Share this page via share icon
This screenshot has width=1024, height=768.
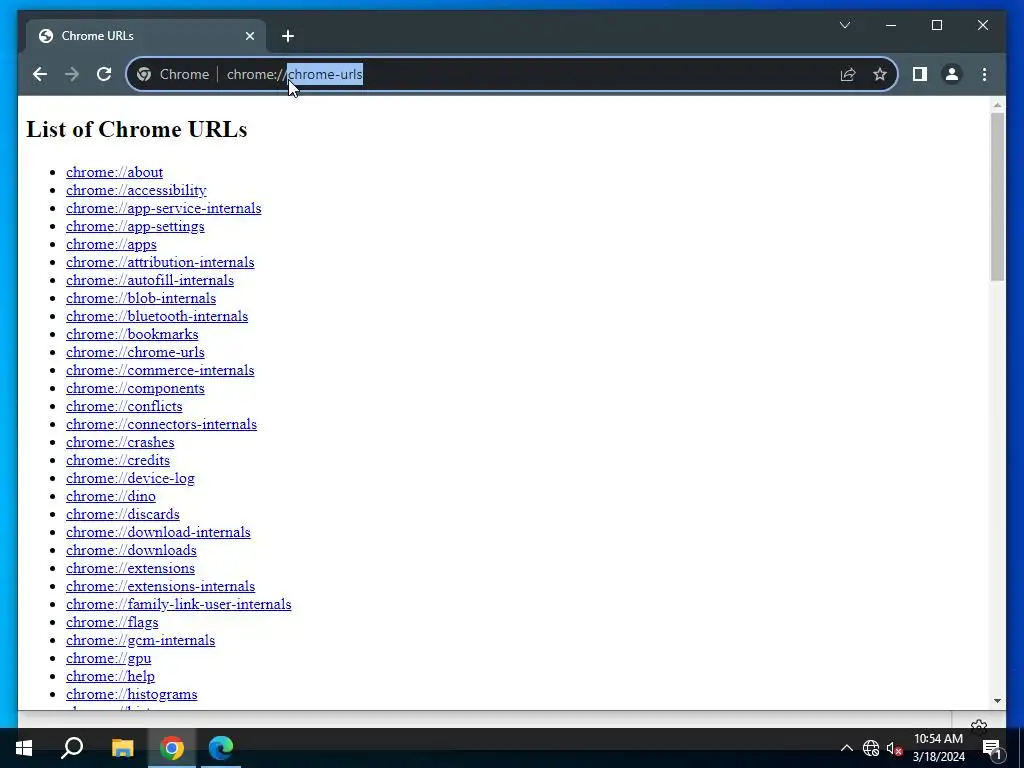[848, 74]
